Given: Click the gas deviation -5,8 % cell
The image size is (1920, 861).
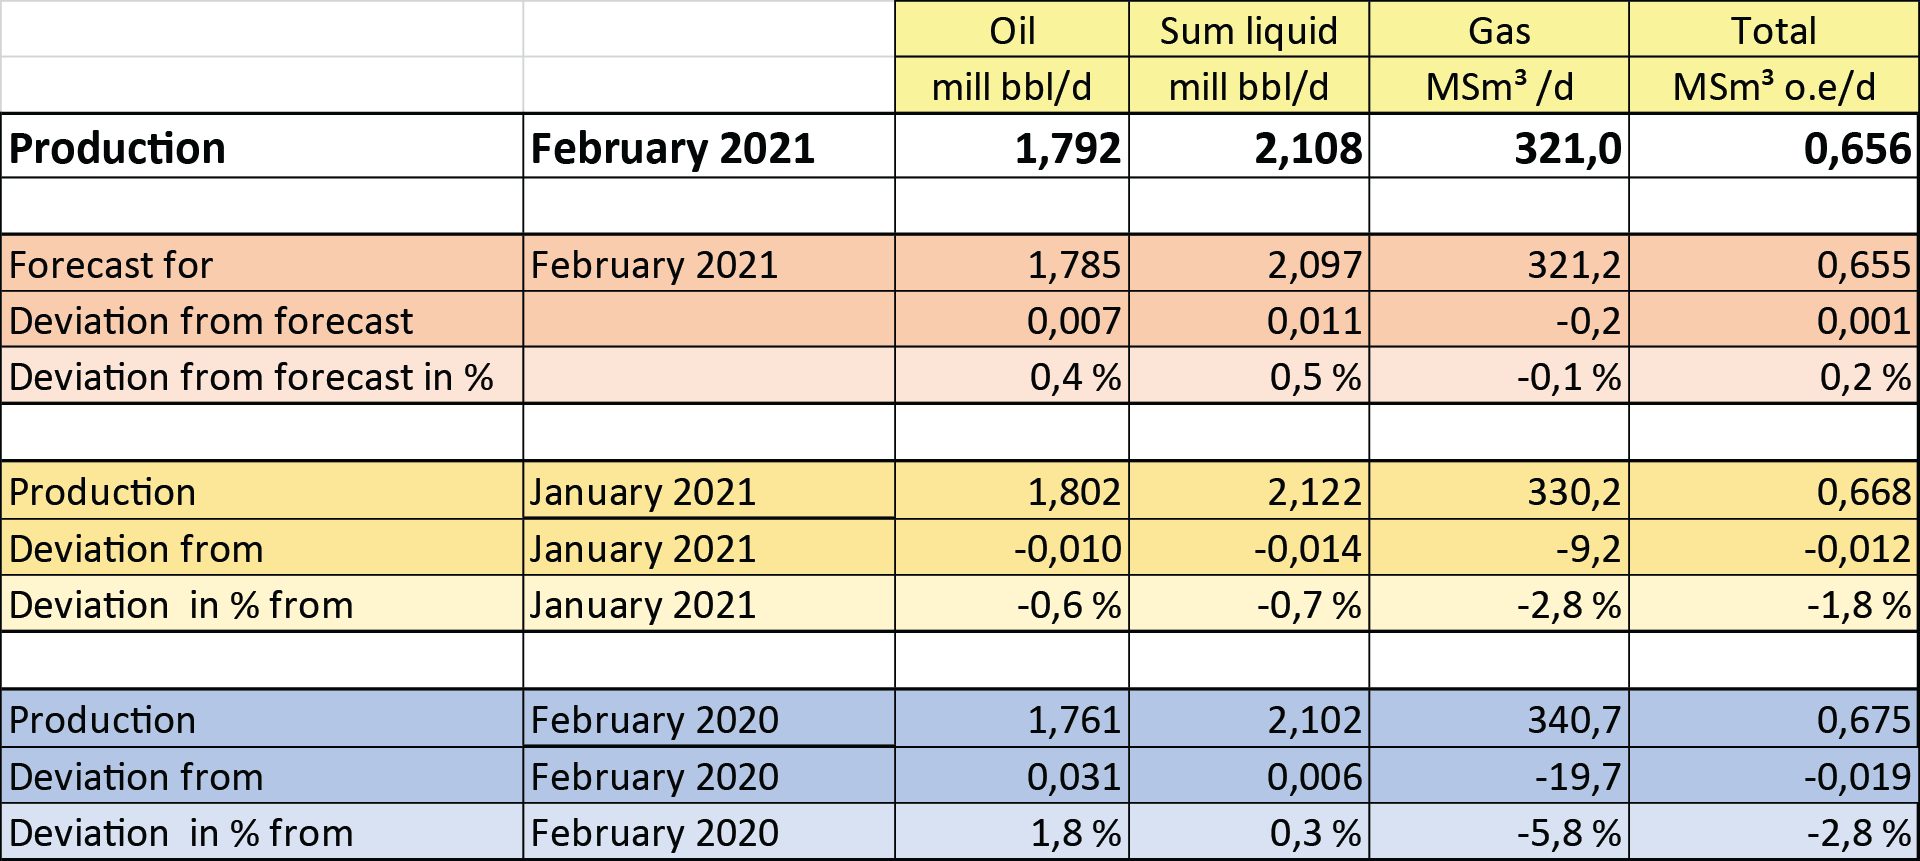Looking at the screenshot, I should 1499,832.
